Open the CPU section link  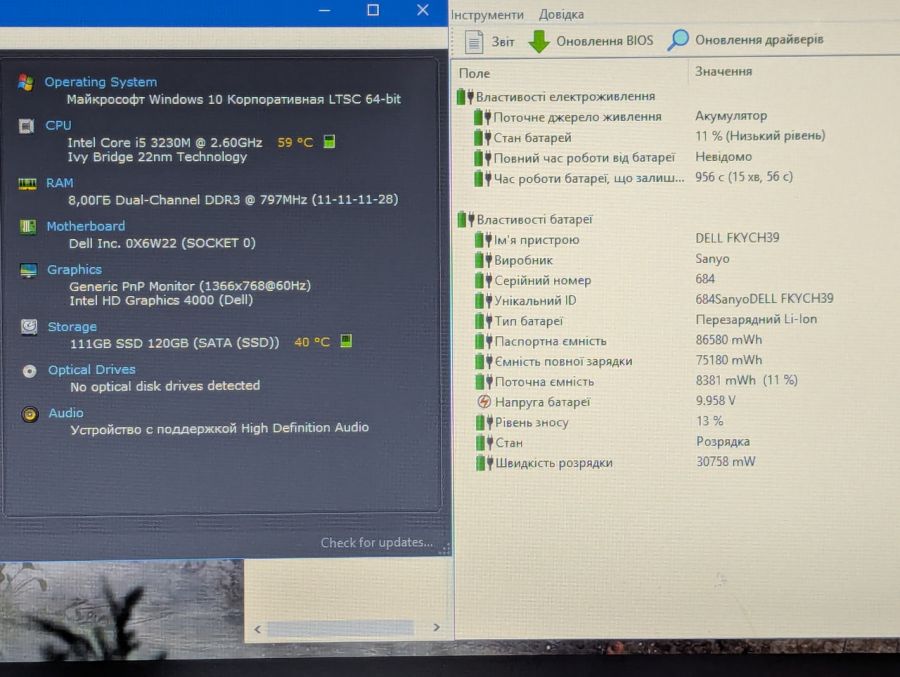[x=59, y=125]
